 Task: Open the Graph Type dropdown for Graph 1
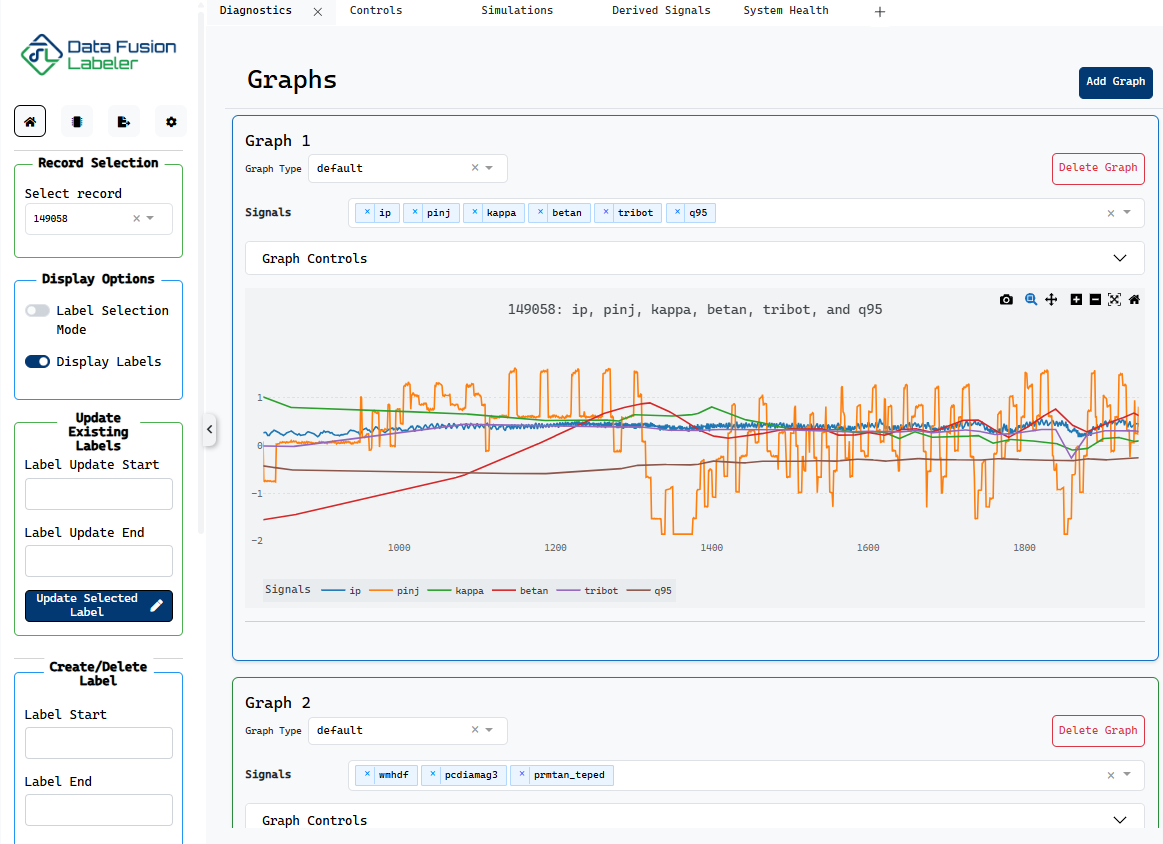(489, 168)
